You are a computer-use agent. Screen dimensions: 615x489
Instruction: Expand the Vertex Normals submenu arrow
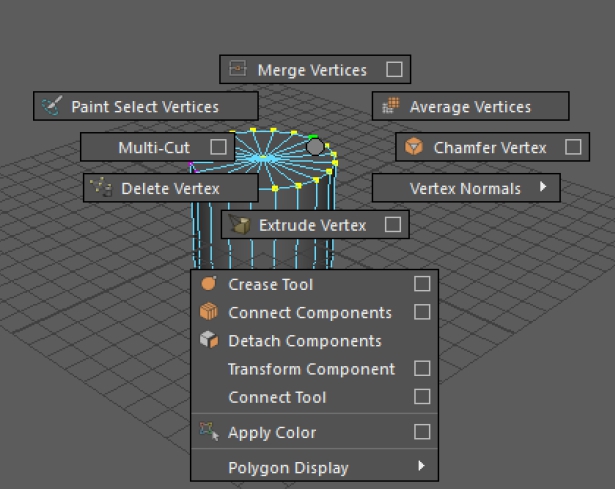coord(543,187)
